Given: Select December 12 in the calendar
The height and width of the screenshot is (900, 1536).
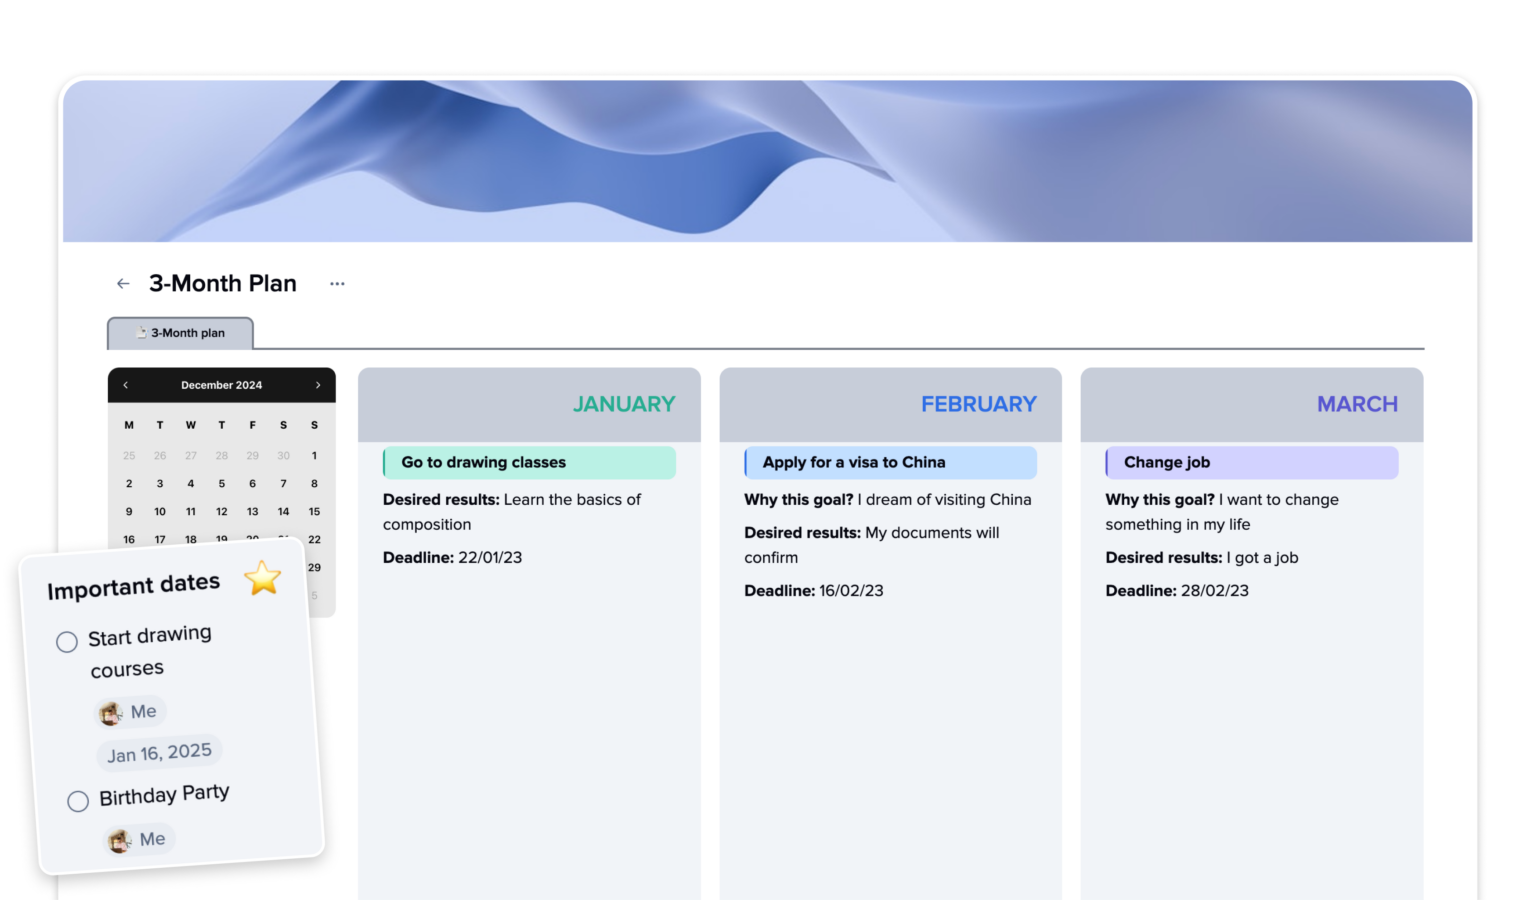Looking at the screenshot, I should coord(222,511).
